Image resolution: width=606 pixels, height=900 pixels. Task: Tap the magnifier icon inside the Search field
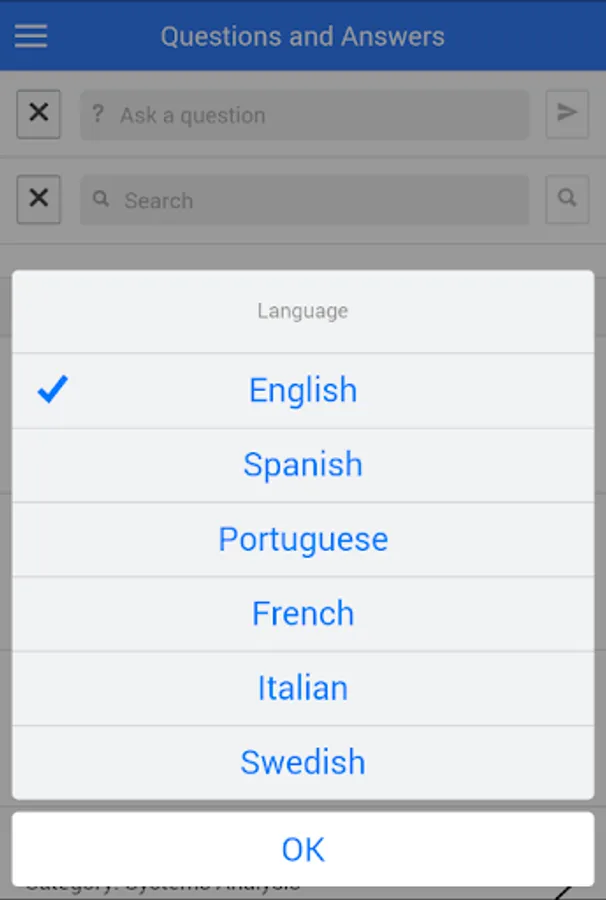[101, 200]
